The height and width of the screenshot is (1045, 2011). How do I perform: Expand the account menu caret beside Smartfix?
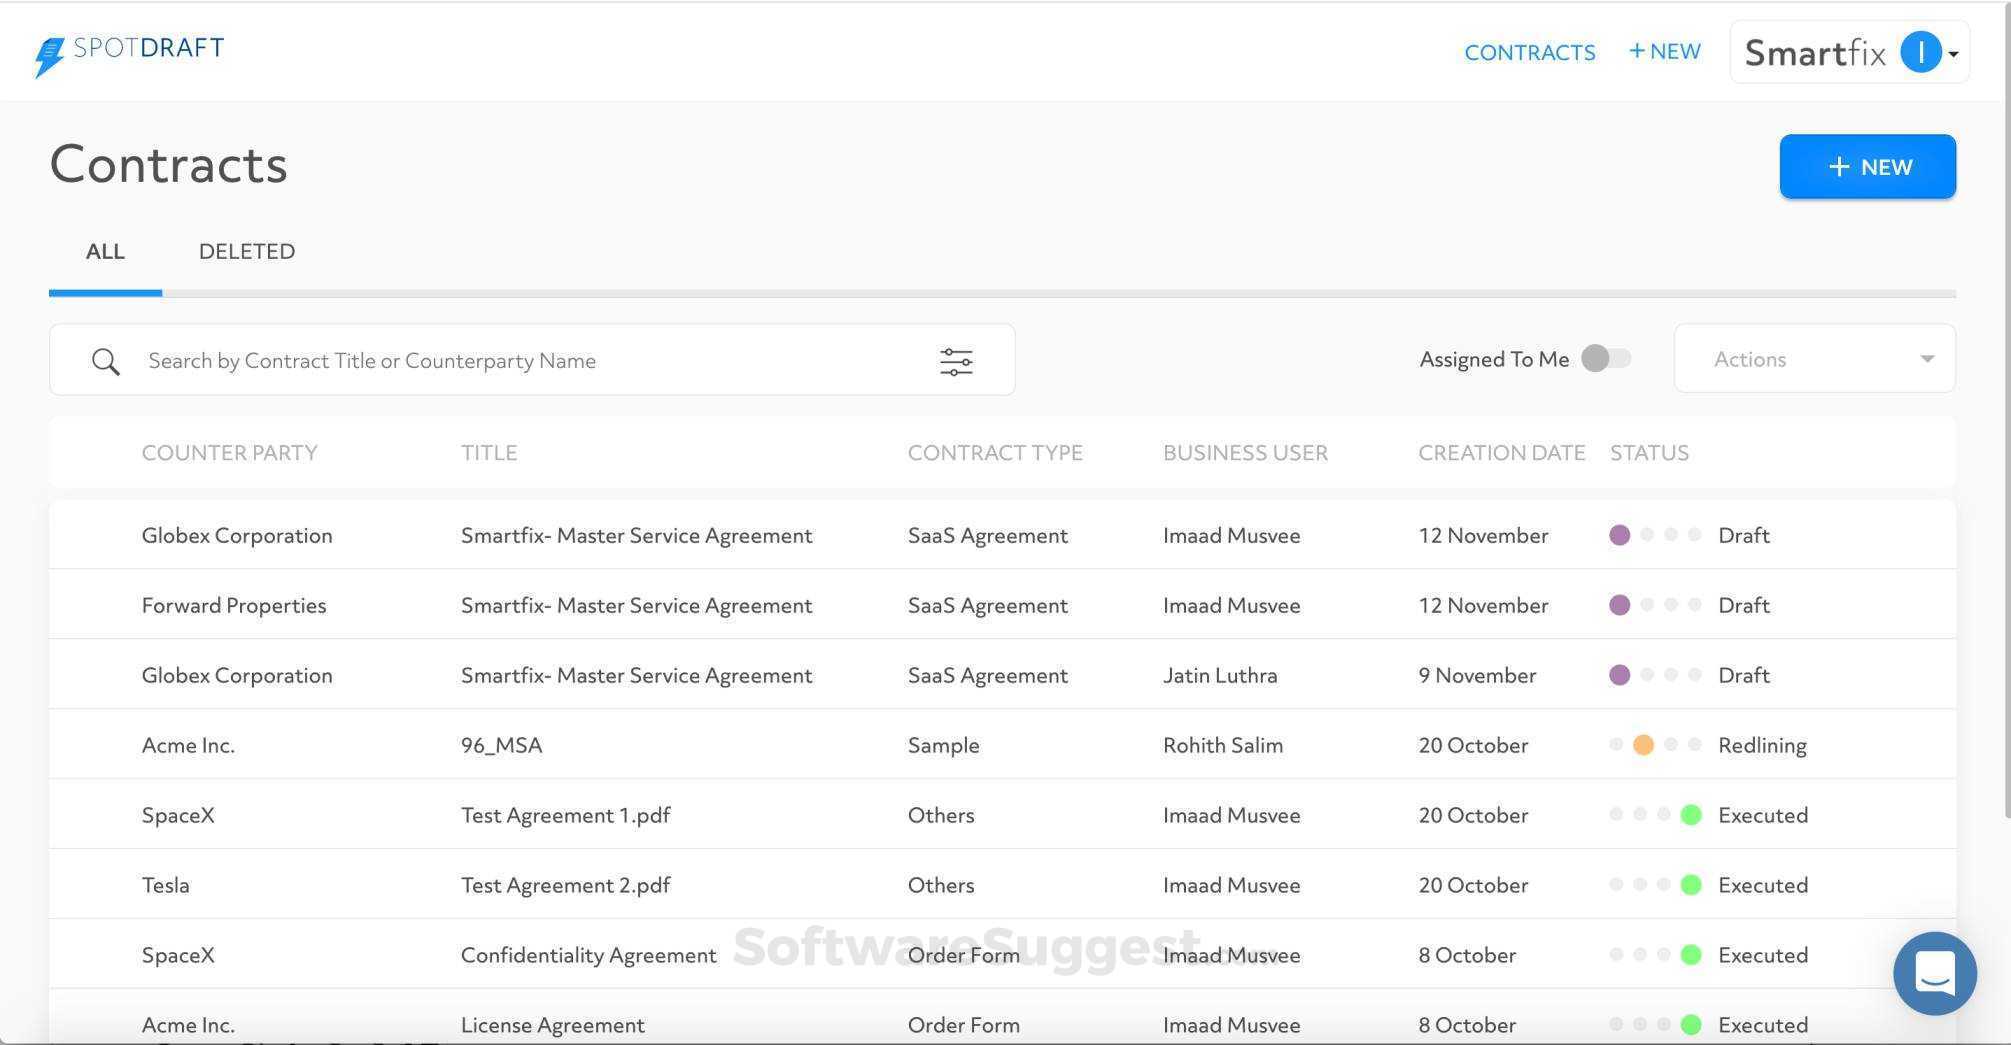click(x=1954, y=55)
